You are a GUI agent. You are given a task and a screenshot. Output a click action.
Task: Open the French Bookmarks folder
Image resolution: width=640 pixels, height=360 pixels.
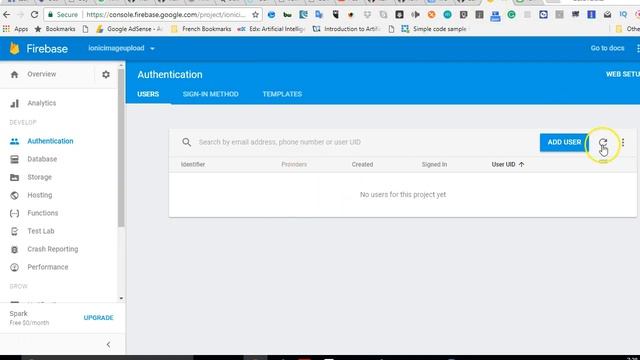(201, 29)
